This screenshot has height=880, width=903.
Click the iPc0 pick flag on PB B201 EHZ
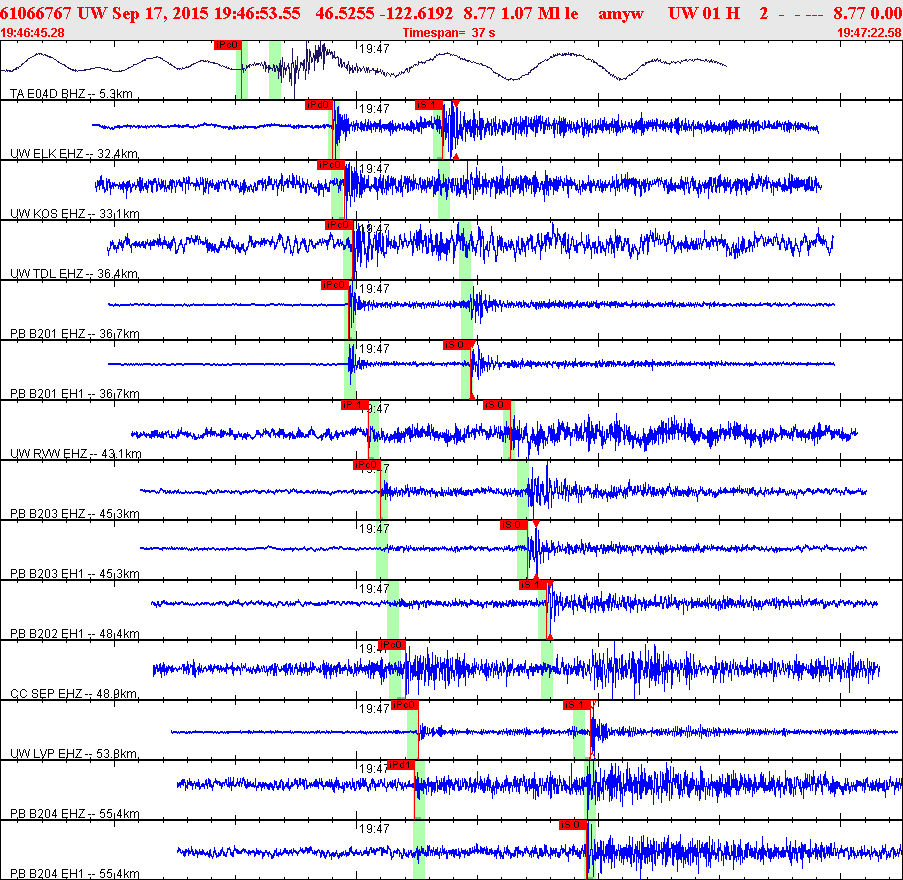pyautogui.click(x=335, y=285)
